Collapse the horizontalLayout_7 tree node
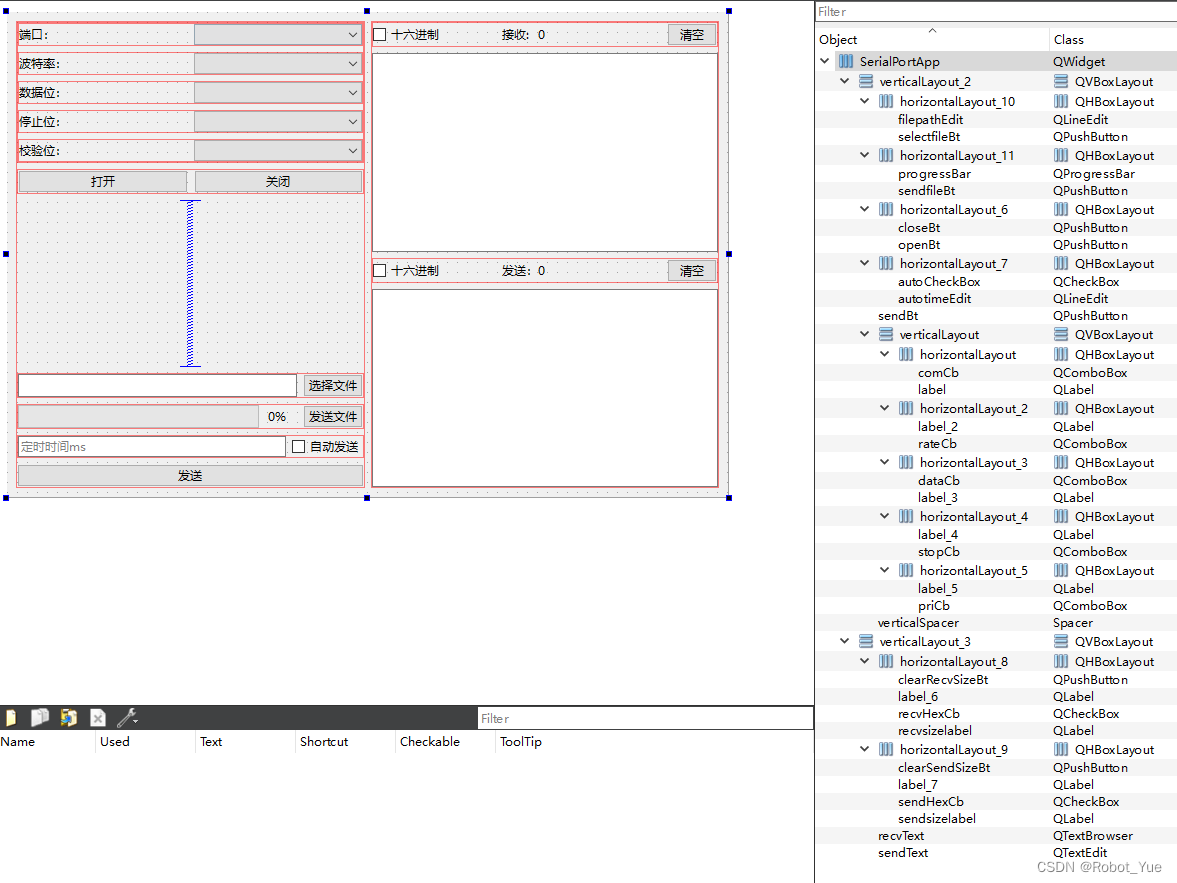Viewport: 1177px width, 883px height. tap(865, 263)
